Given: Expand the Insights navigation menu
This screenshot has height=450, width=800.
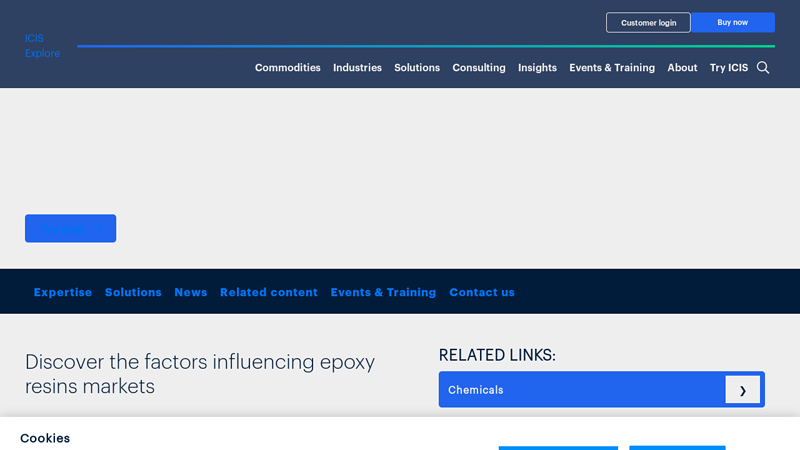Looking at the screenshot, I should [537, 68].
